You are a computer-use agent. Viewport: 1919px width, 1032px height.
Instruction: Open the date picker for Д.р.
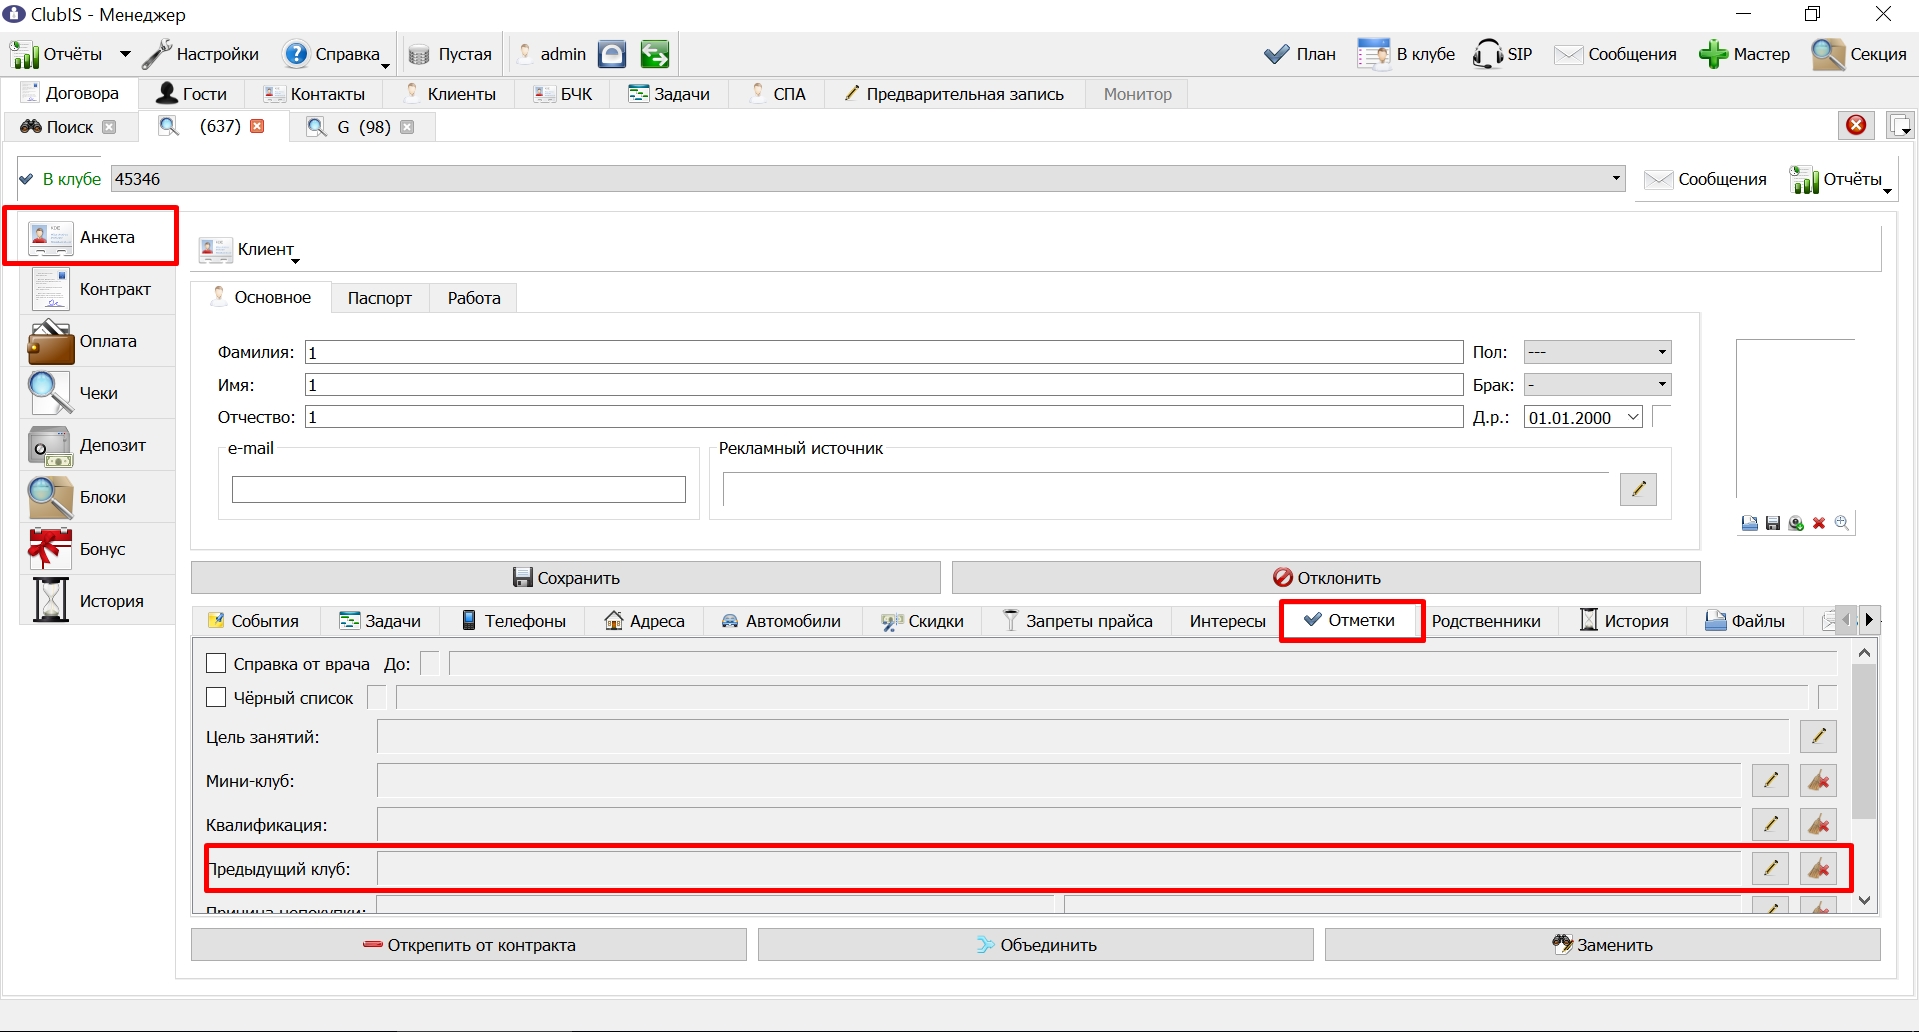[x=1633, y=417]
